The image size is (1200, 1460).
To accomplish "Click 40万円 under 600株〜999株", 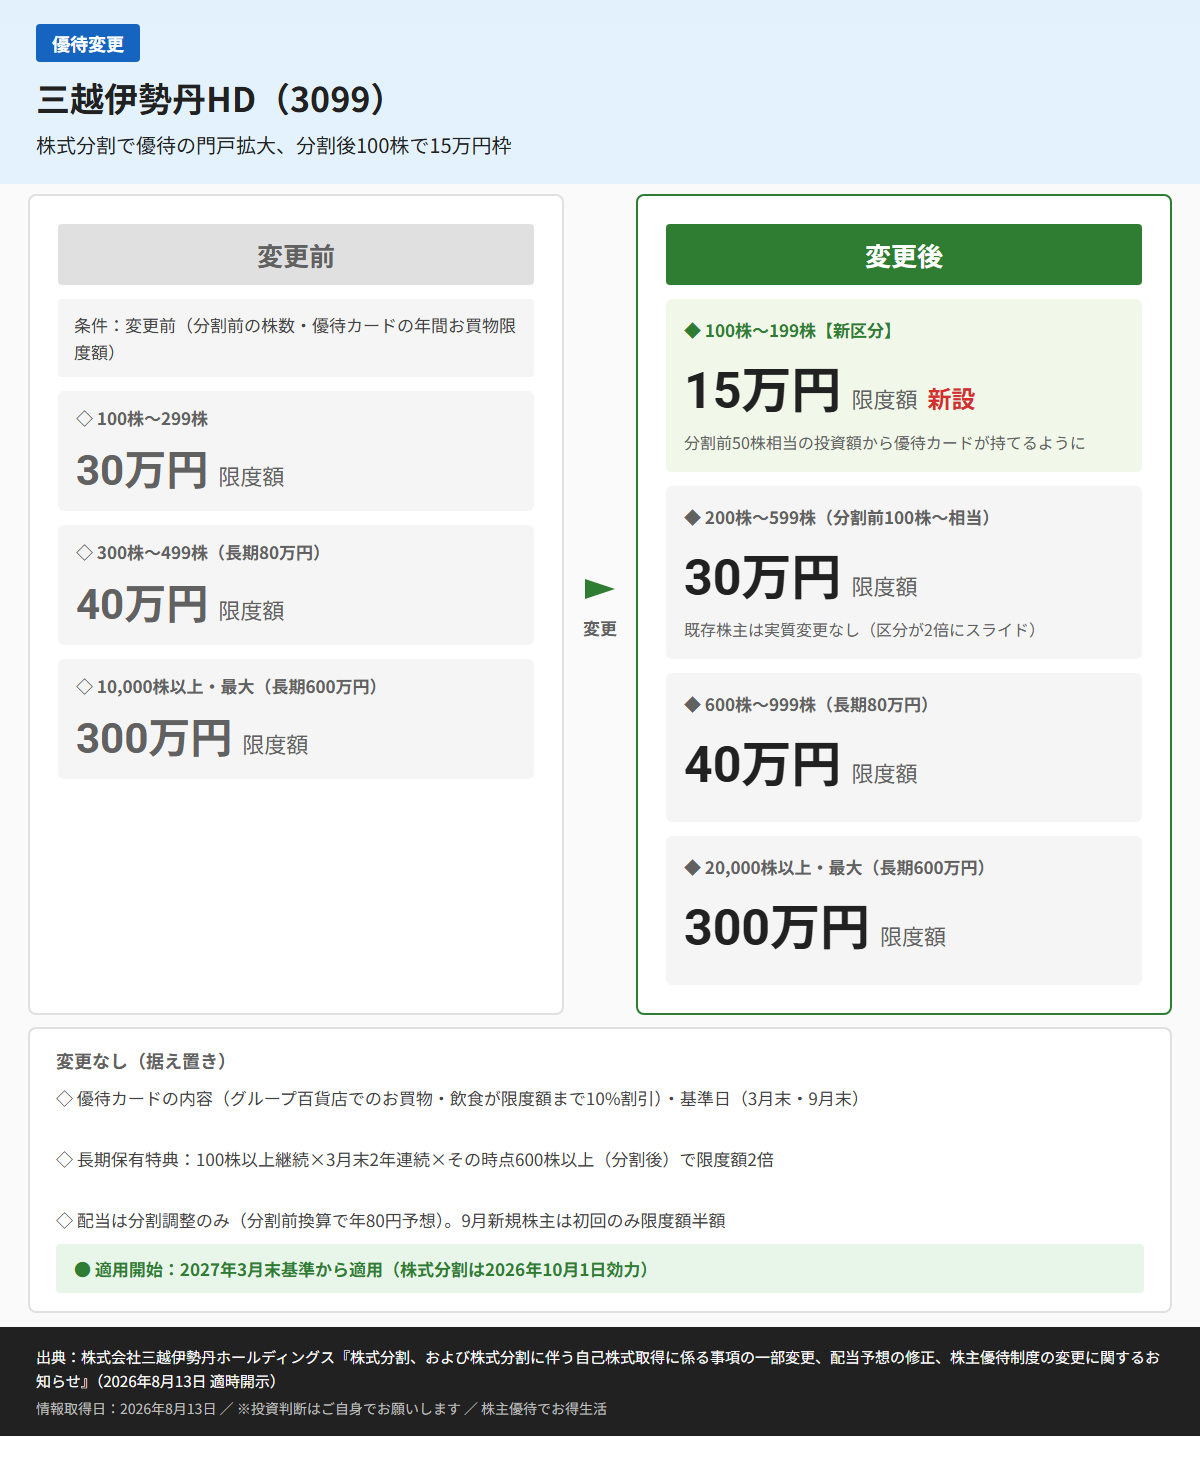I will pyautogui.click(x=762, y=765).
